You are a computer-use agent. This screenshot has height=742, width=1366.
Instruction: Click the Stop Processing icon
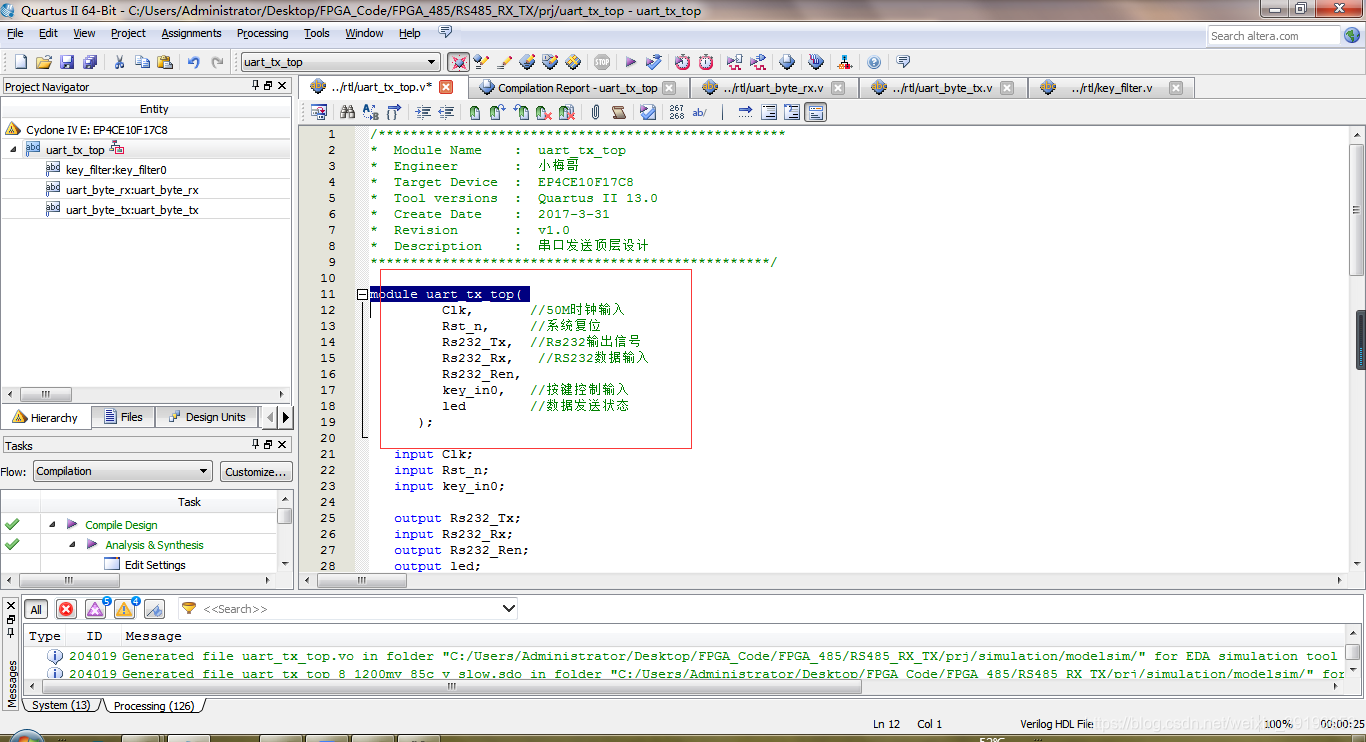[x=602, y=62]
